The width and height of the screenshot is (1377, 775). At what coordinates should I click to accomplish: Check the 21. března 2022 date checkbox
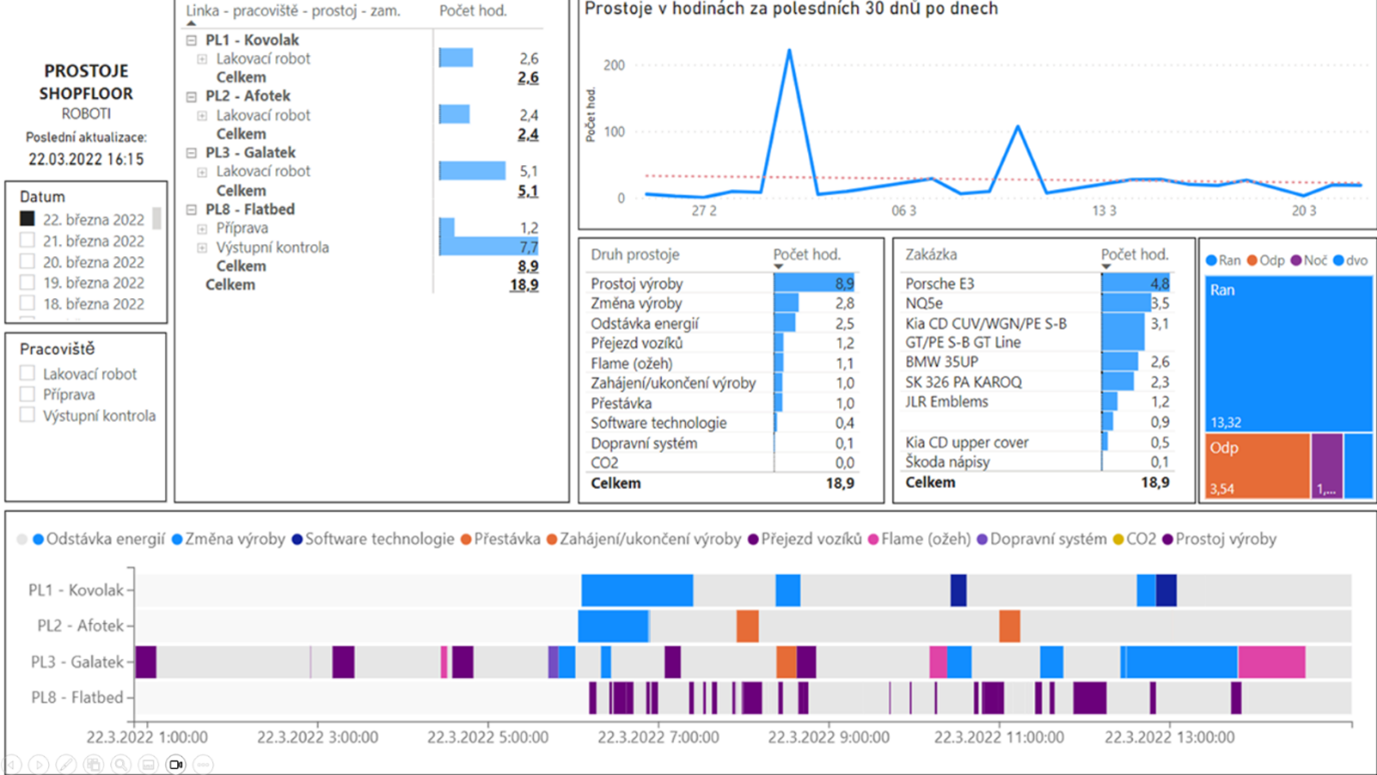click(27, 241)
